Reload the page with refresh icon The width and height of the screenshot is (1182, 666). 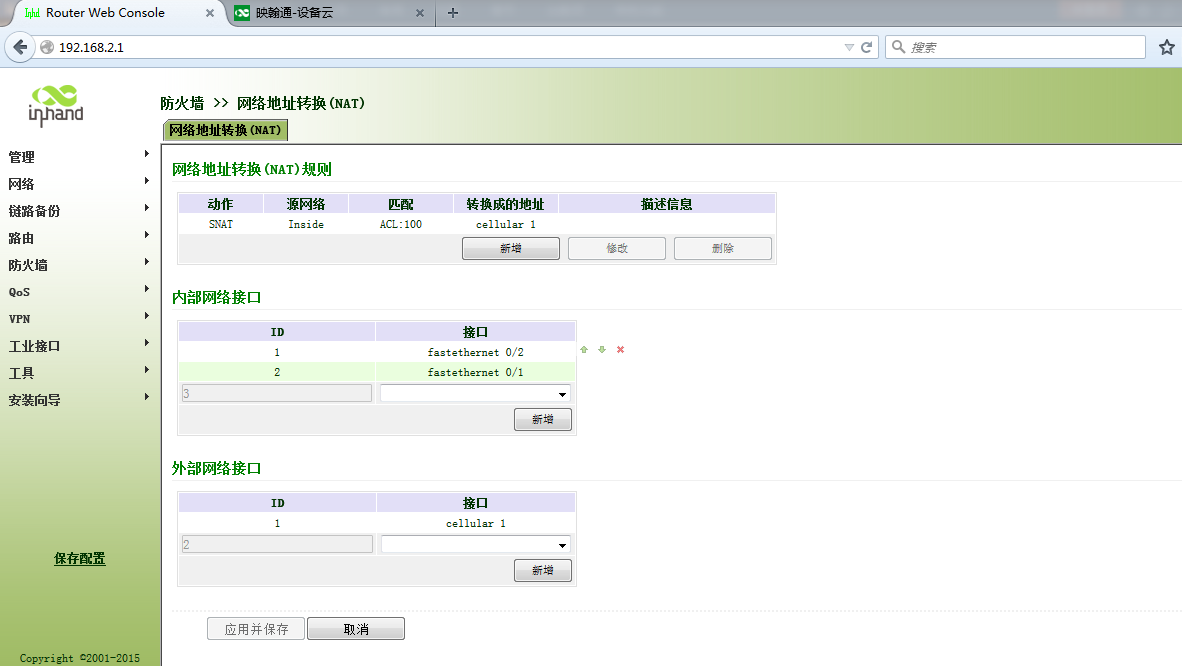pos(867,47)
